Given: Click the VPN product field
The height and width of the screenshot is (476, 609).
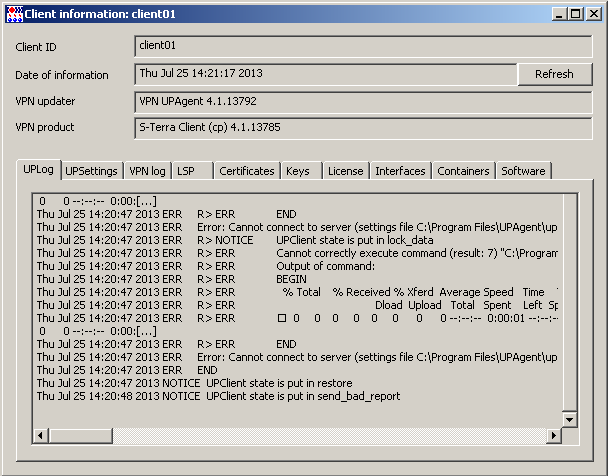Looking at the screenshot, I should pyautogui.click(x=362, y=127).
